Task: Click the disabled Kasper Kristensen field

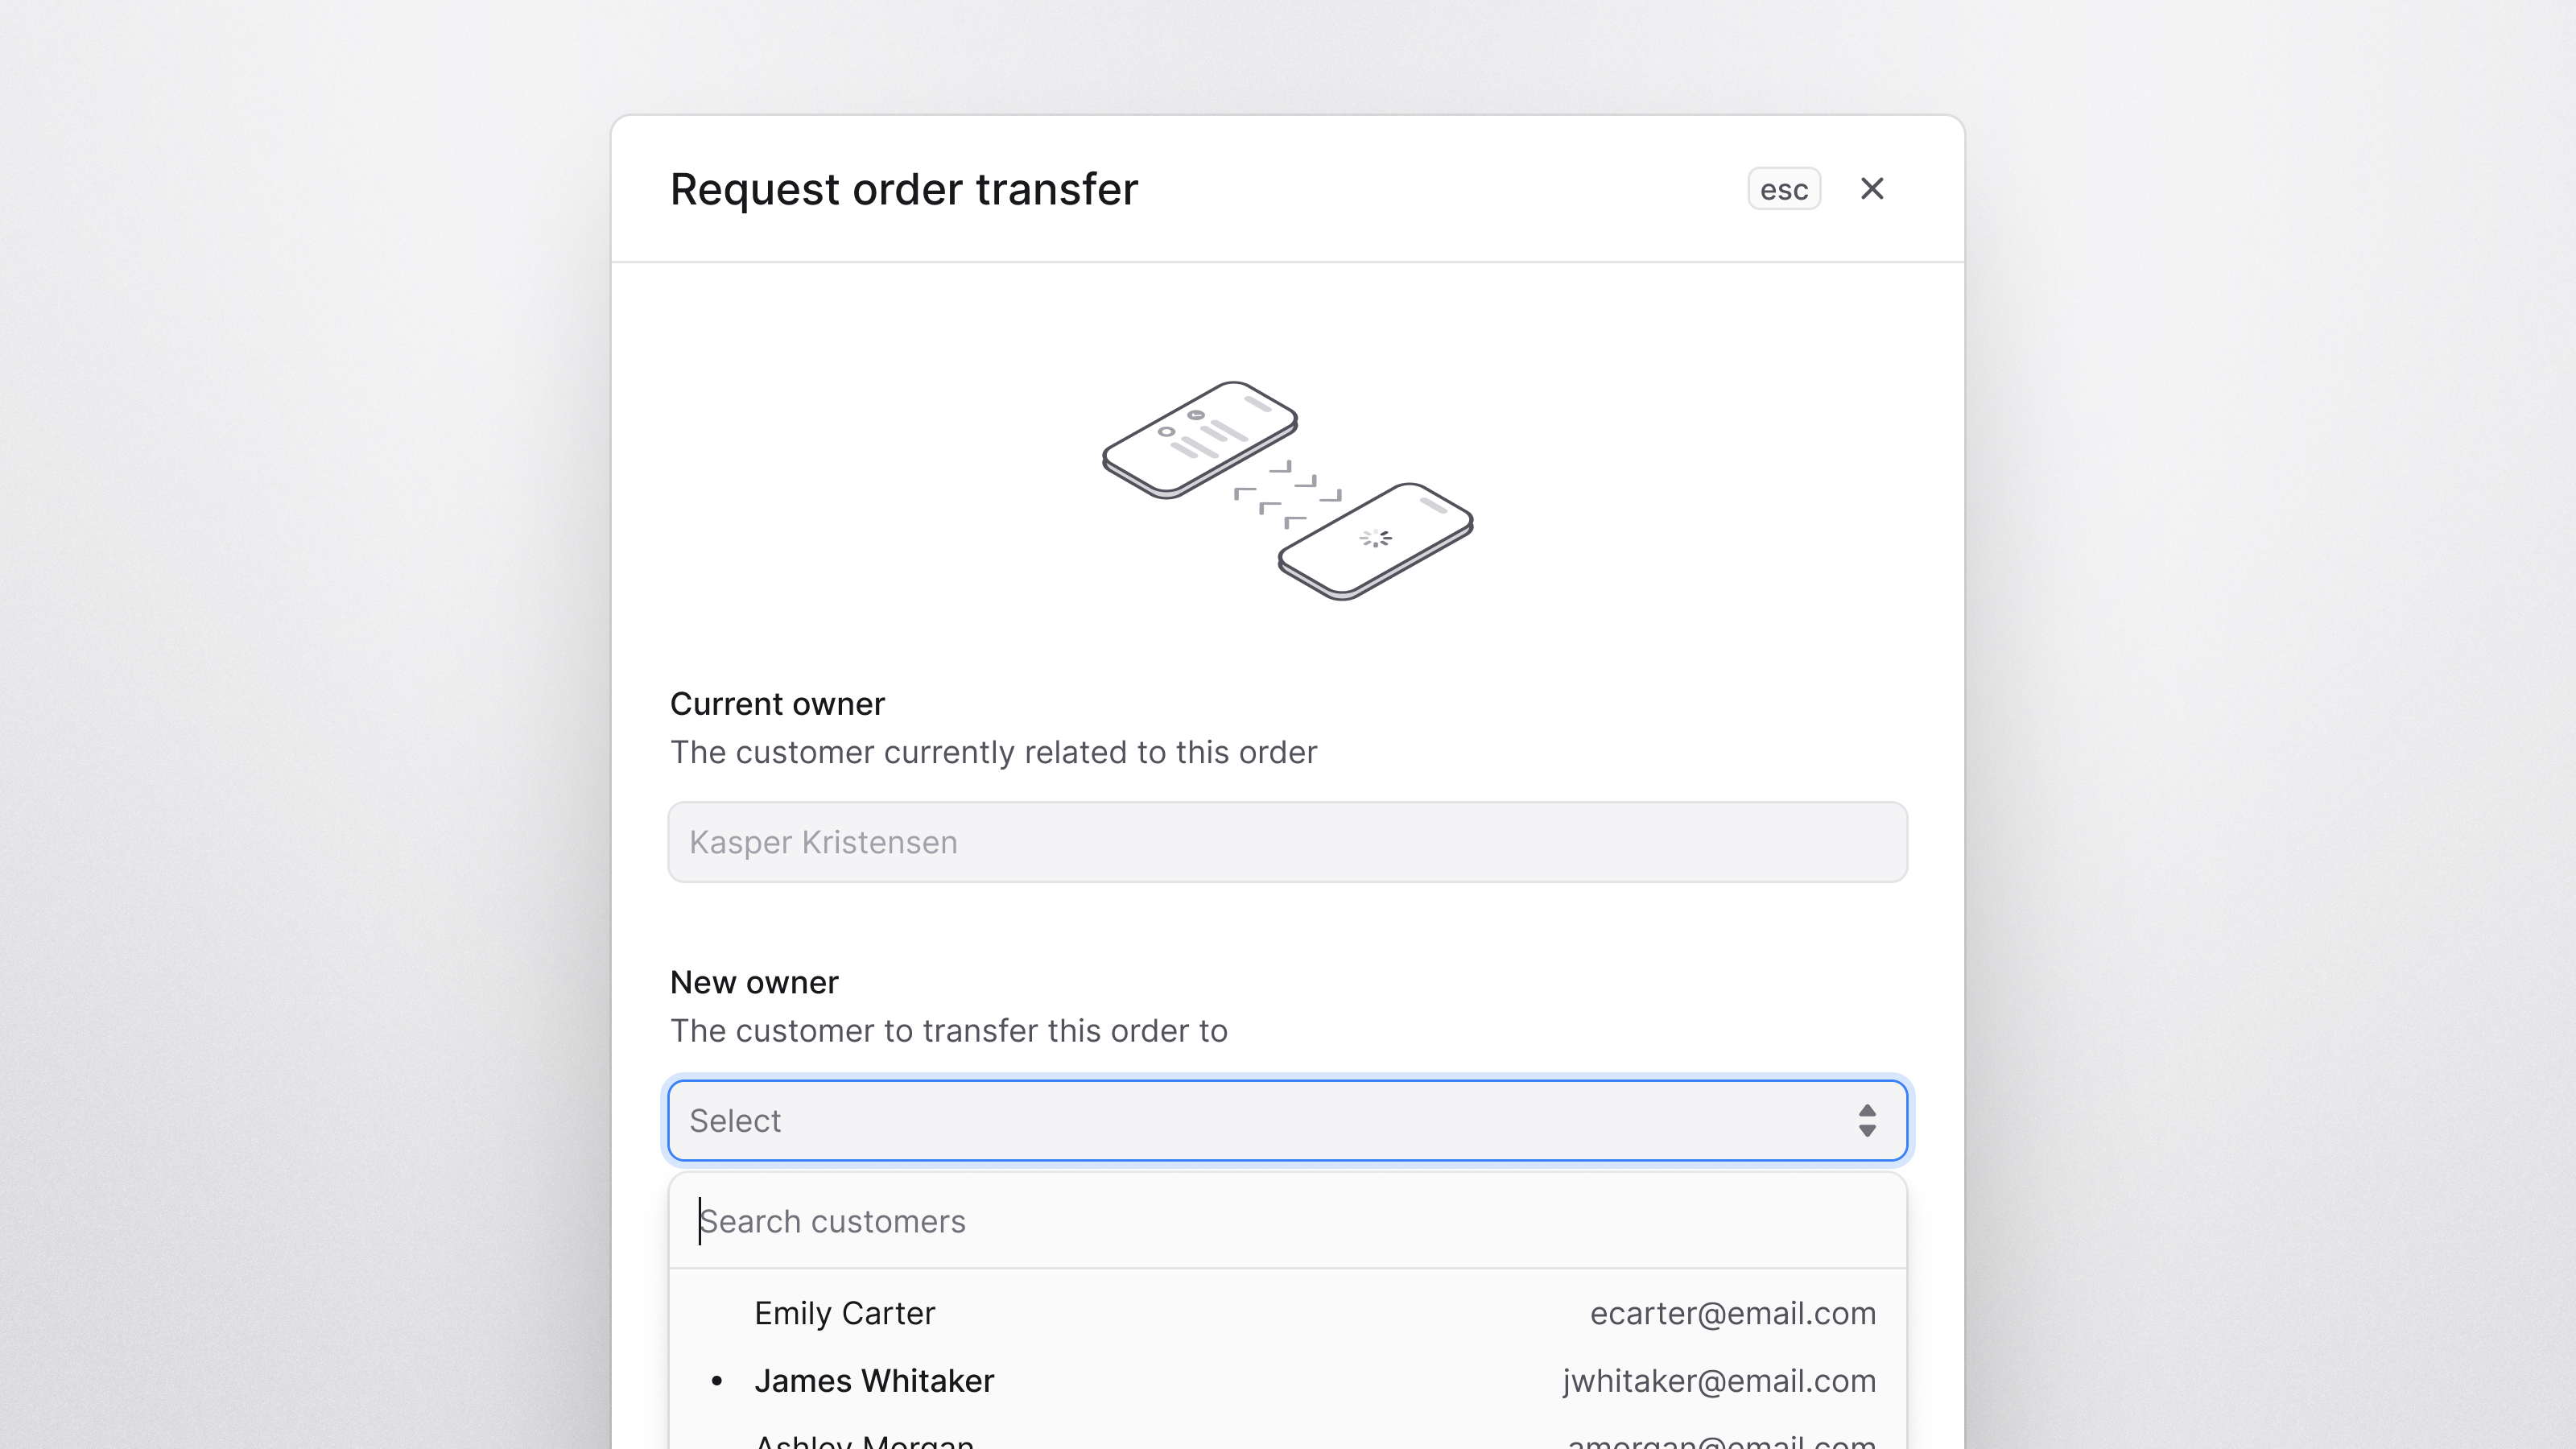Action: point(1287,842)
